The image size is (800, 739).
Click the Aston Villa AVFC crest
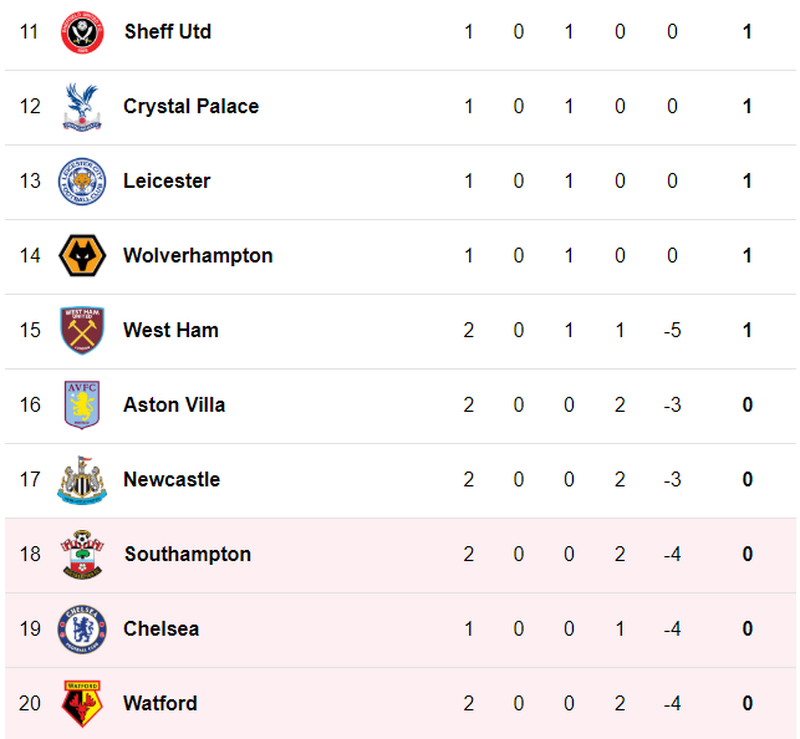pyautogui.click(x=82, y=405)
